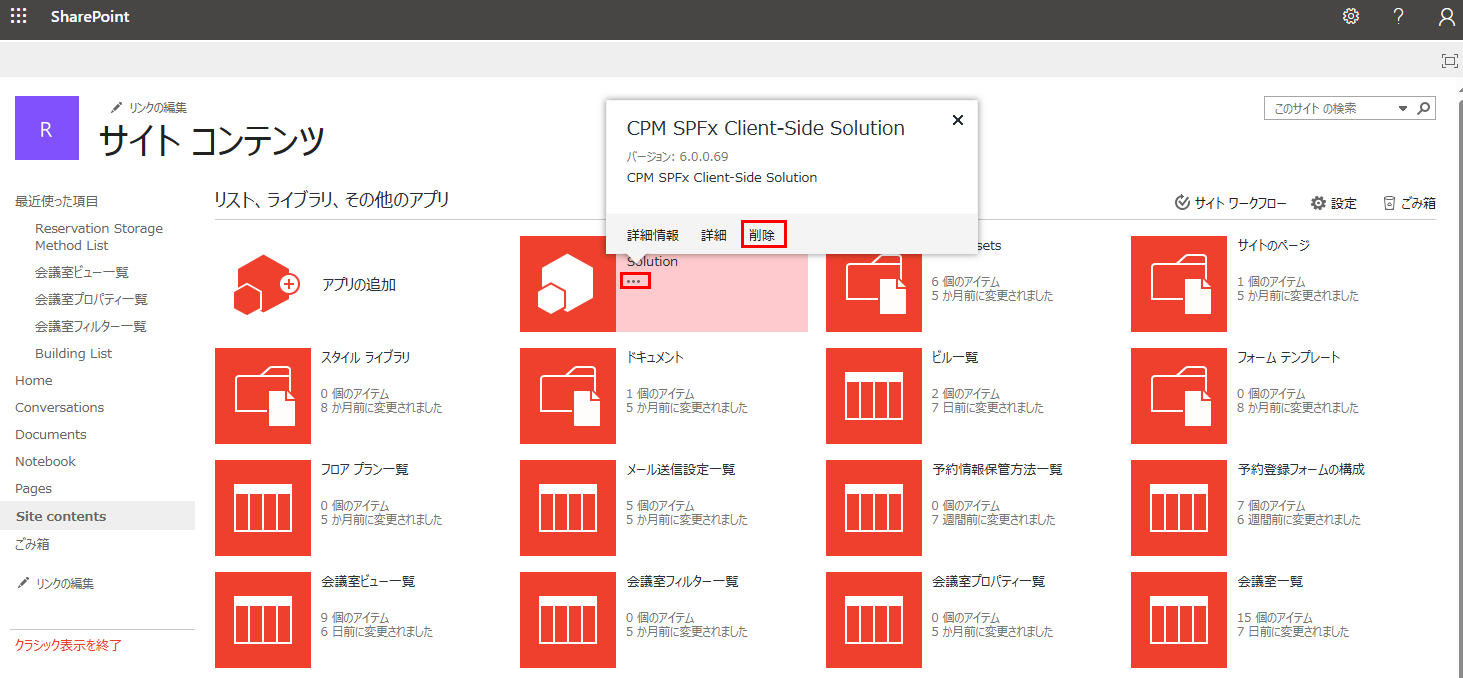Click the site search input field

pyautogui.click(x=1331, y=108)
